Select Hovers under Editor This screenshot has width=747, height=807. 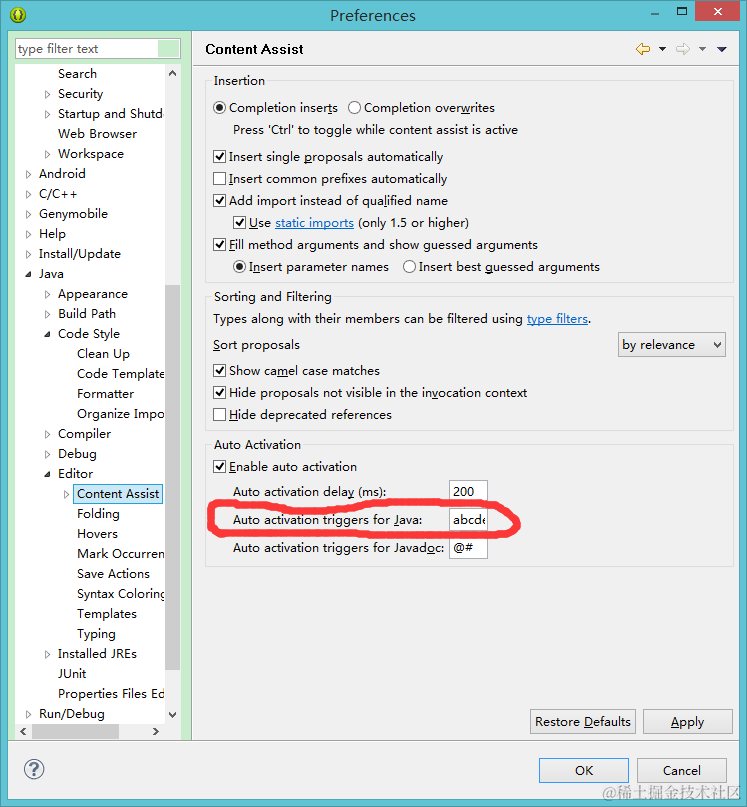tap(97, 534)
